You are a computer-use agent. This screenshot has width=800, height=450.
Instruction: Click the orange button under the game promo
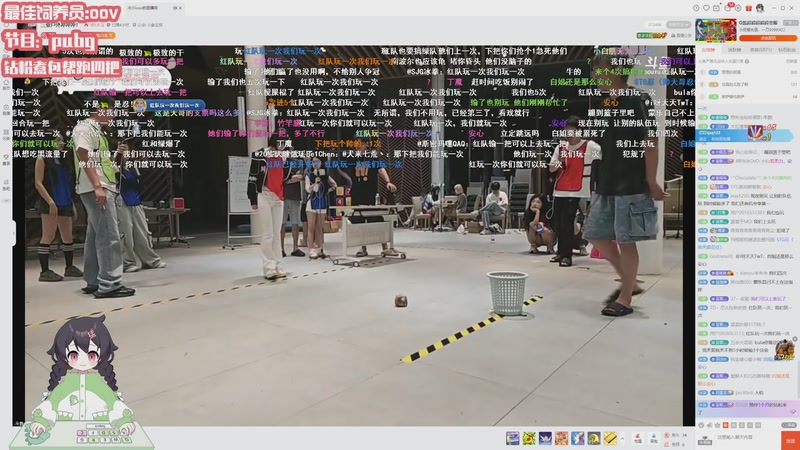pyautogui.click(x=768, y=38)
